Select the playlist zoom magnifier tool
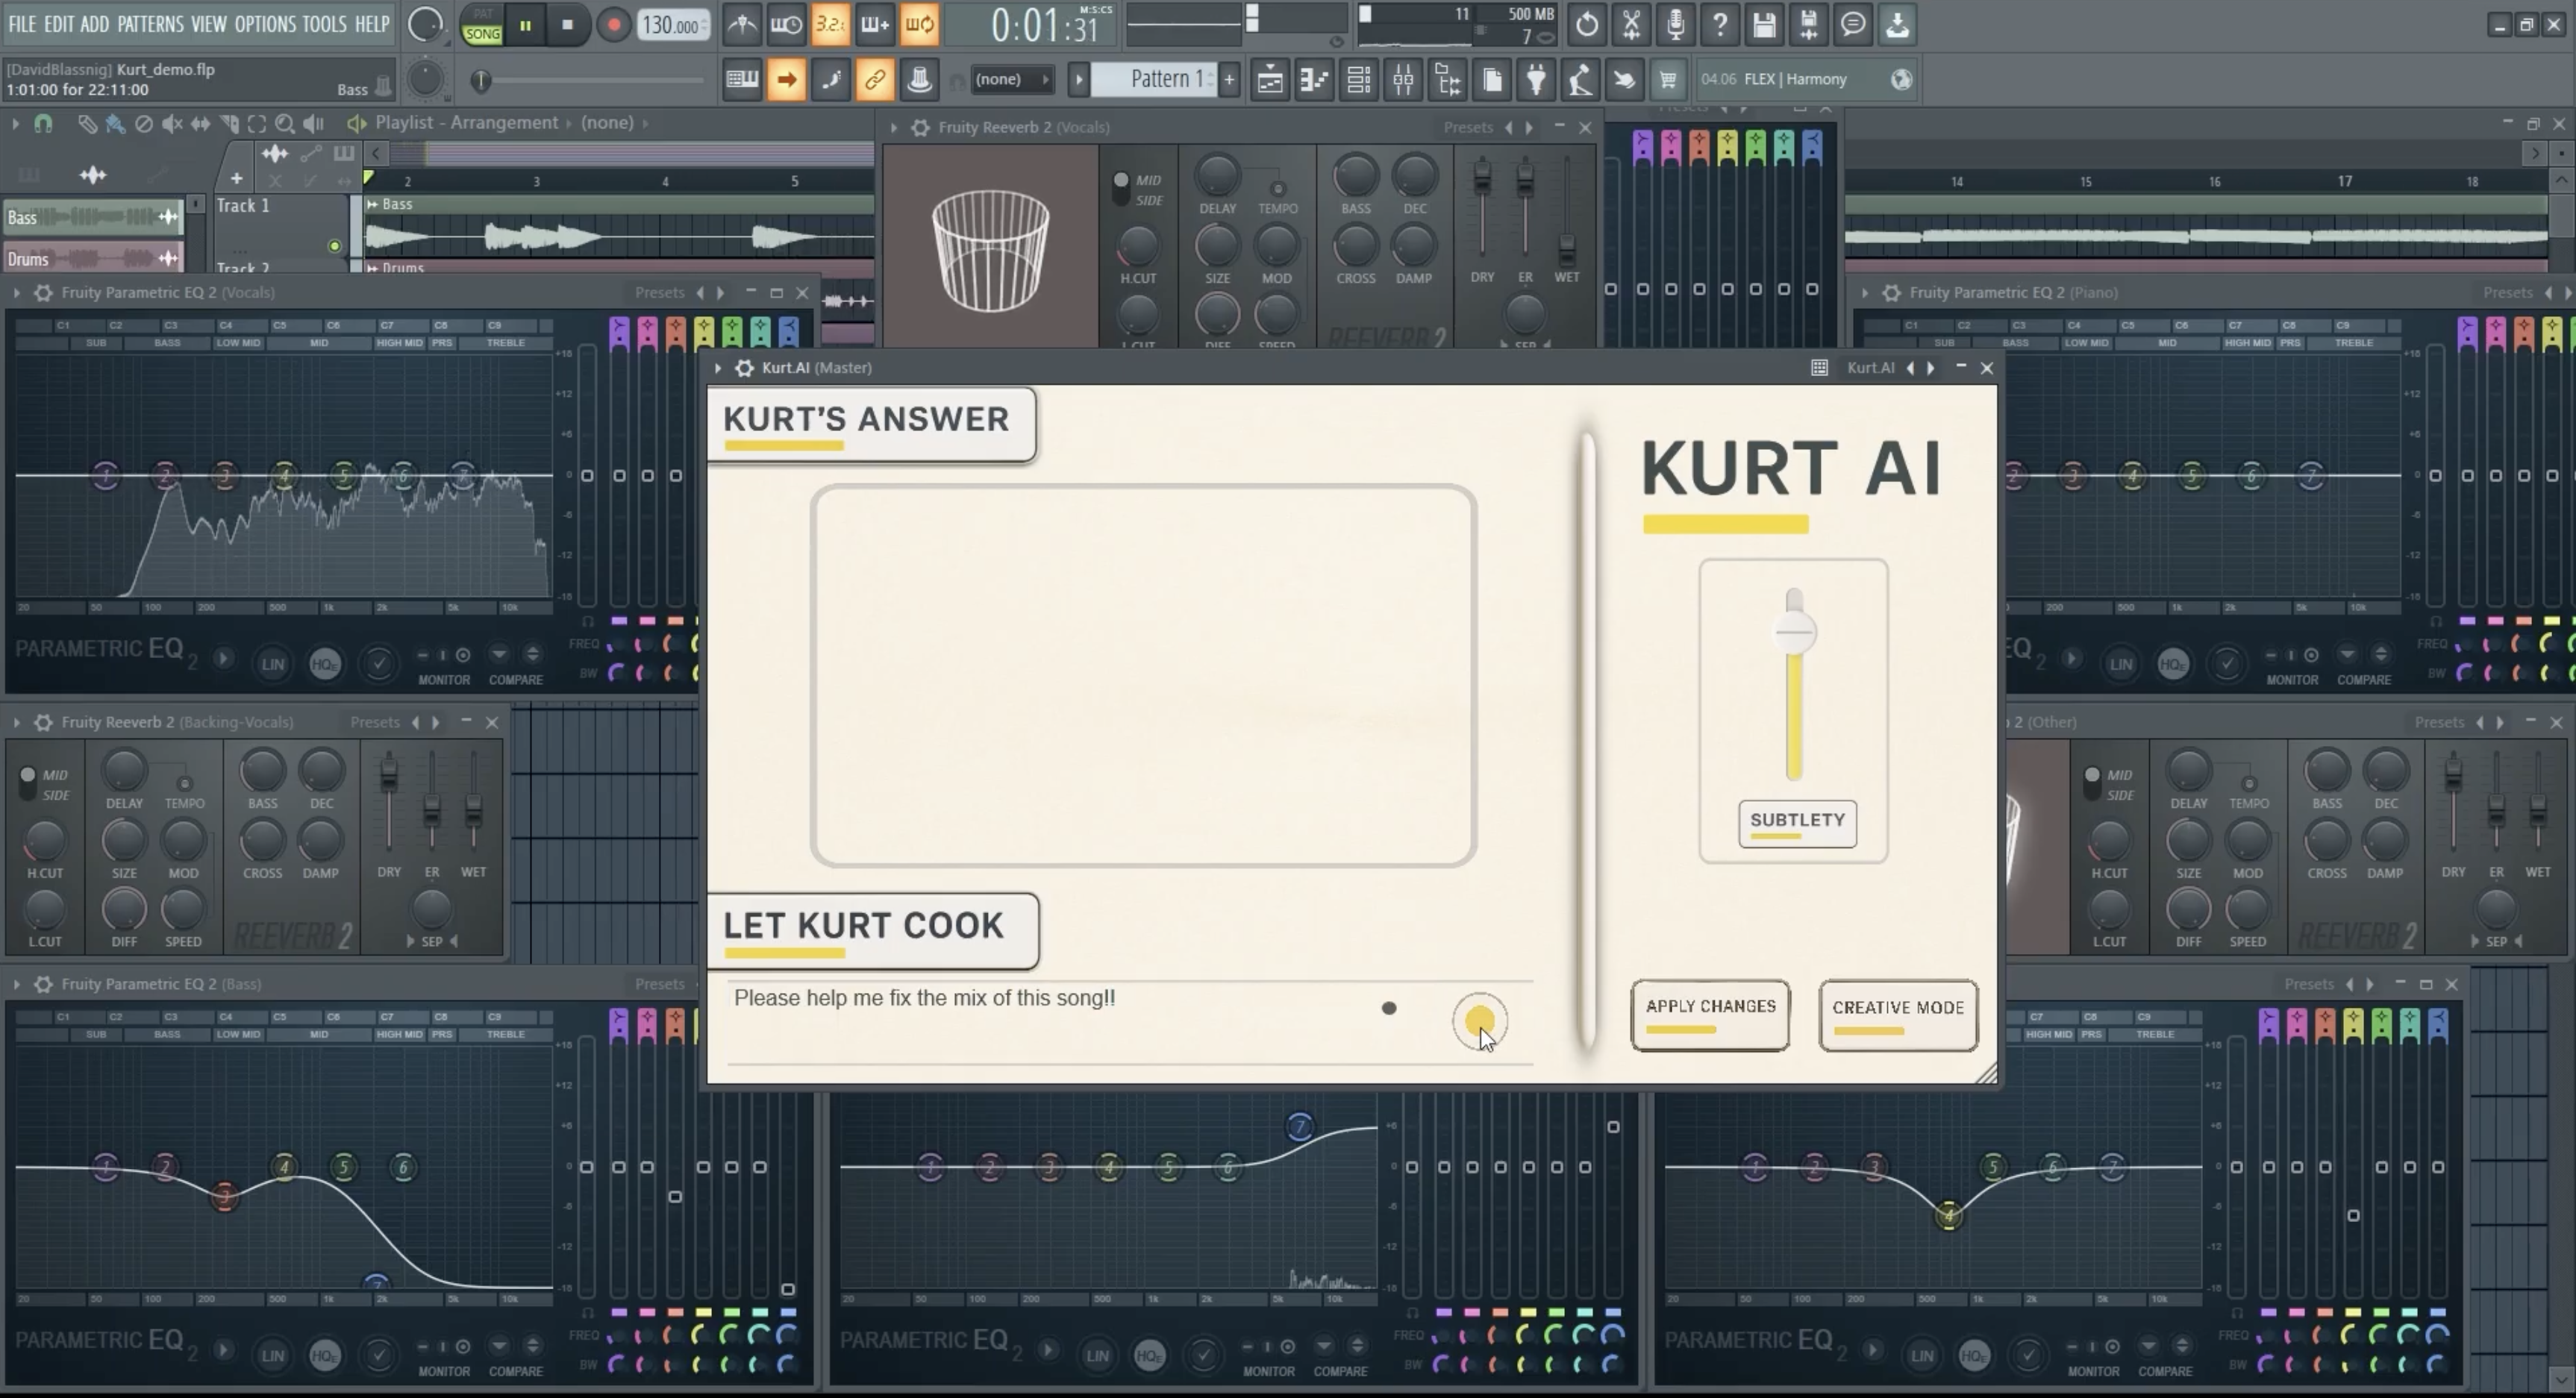Viewport: 2576px width, 1398px height. coord(285,124)
